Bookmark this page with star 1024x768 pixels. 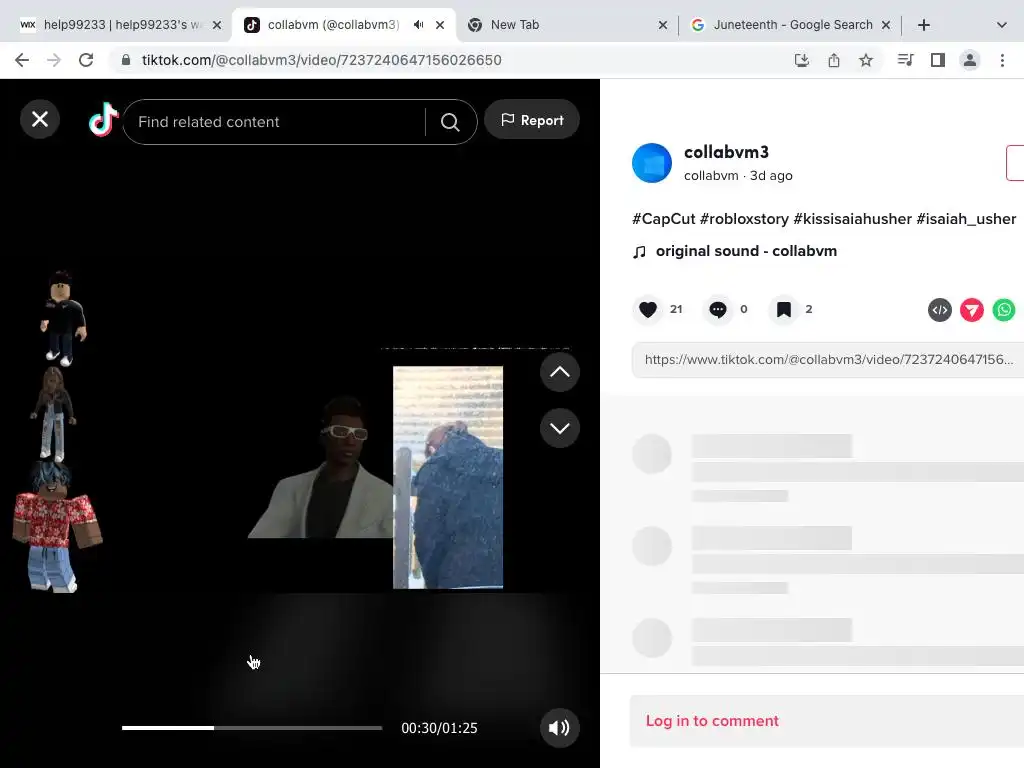click(x=866, y=60)
